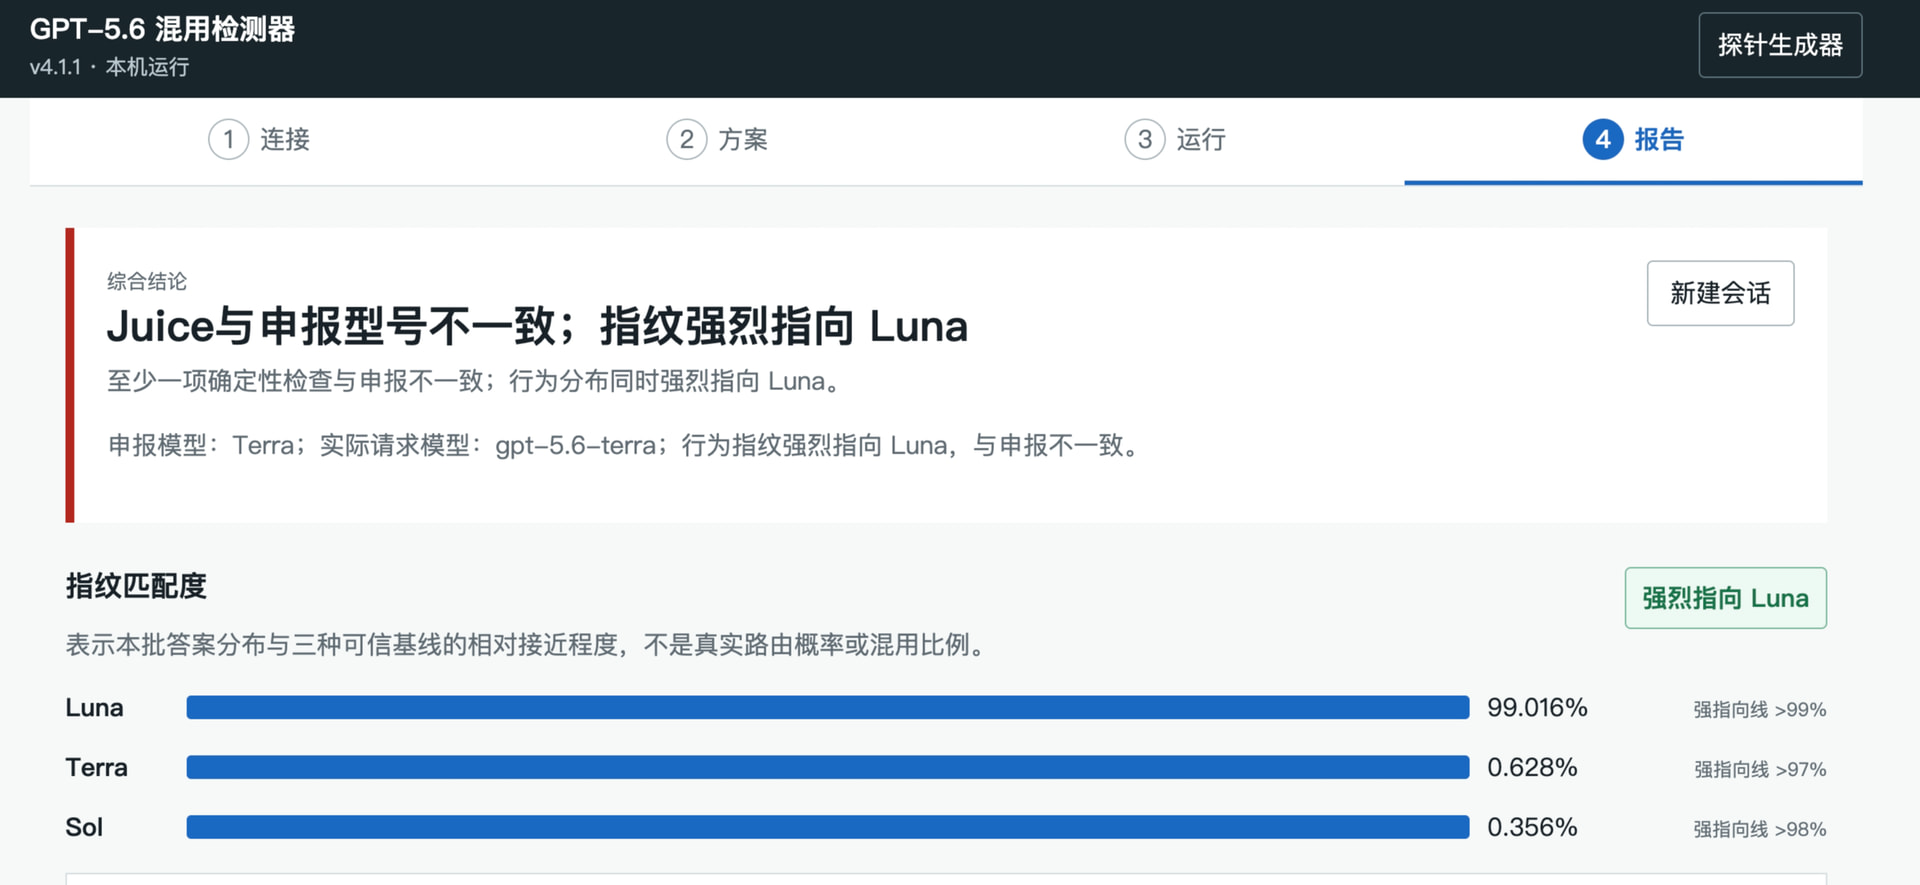Click the 强指向线 >97% threshold label
This screenshot has width=1920, height=885.
1759,769
